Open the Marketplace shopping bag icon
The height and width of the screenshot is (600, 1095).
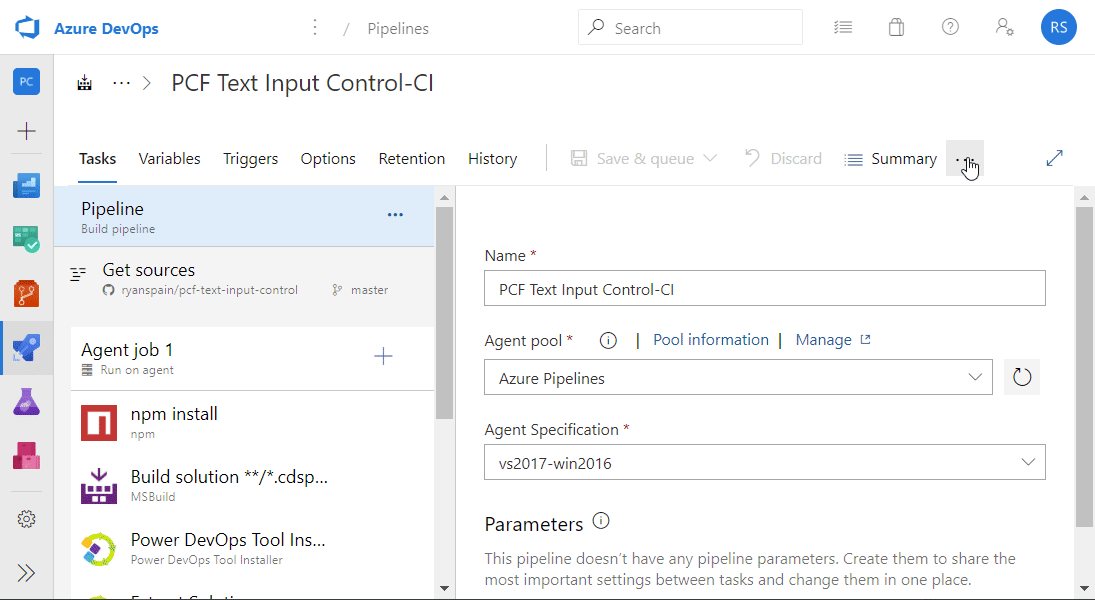[x=896, y=27]
